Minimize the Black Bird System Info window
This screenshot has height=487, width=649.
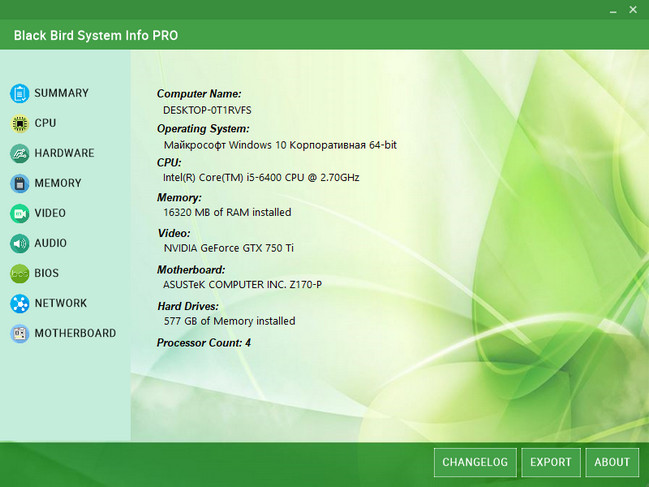(613, 10)
